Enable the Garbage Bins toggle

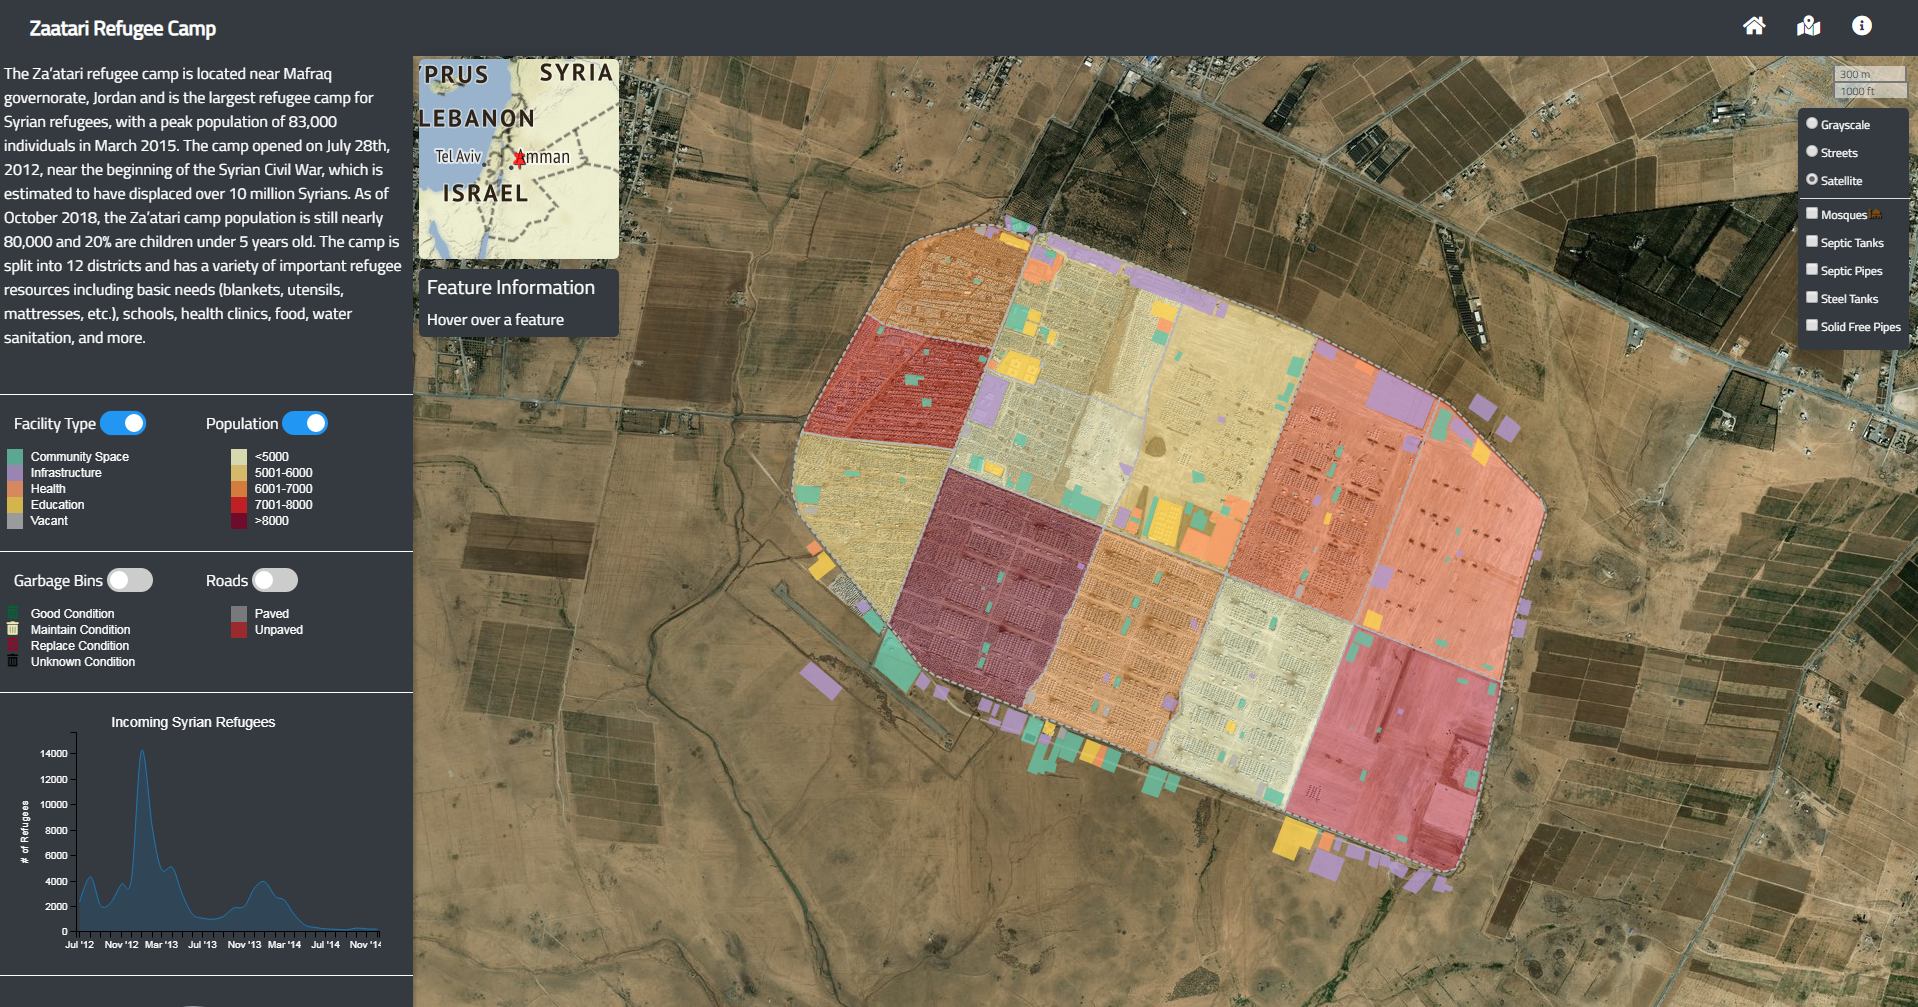click(130, 580)
